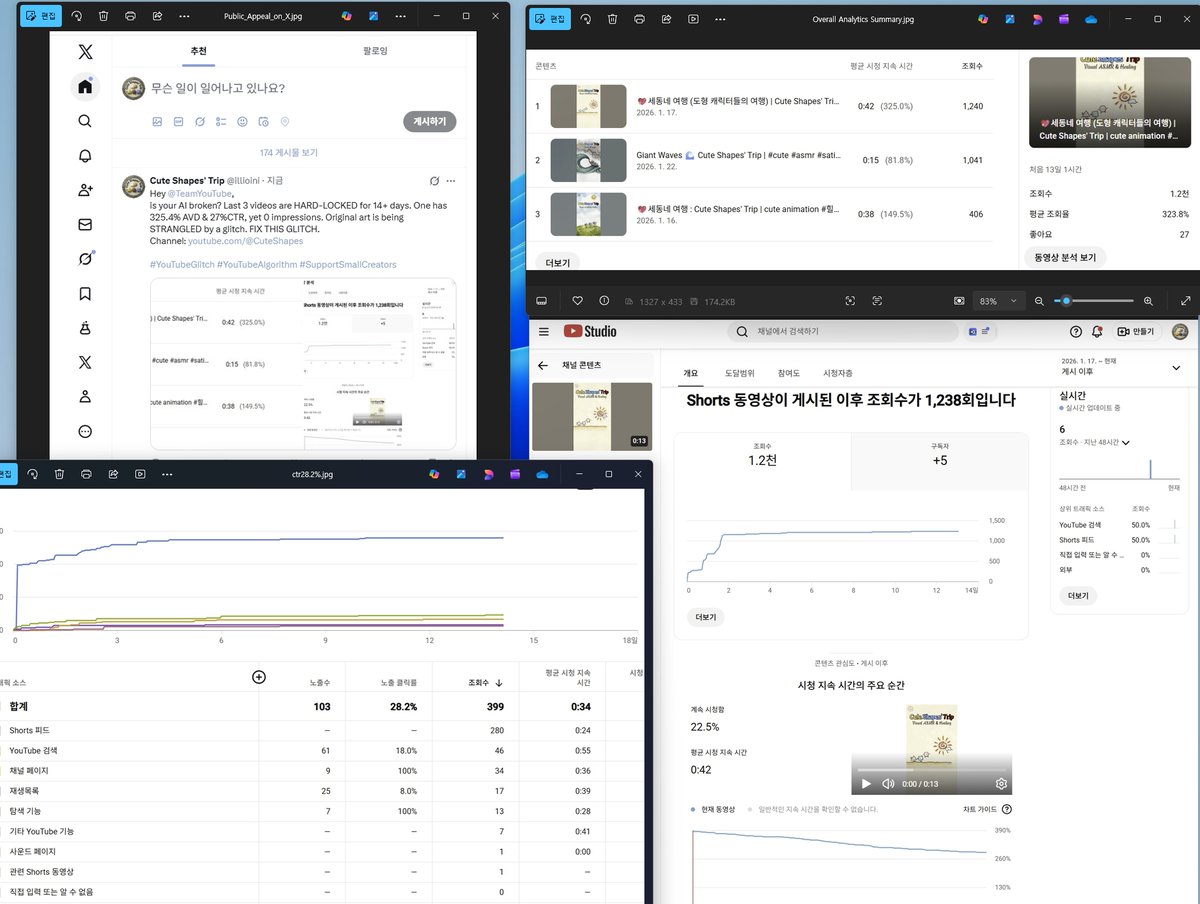
Task: Open YouTube Studio notifications bell
Action: coord(1097,331)
